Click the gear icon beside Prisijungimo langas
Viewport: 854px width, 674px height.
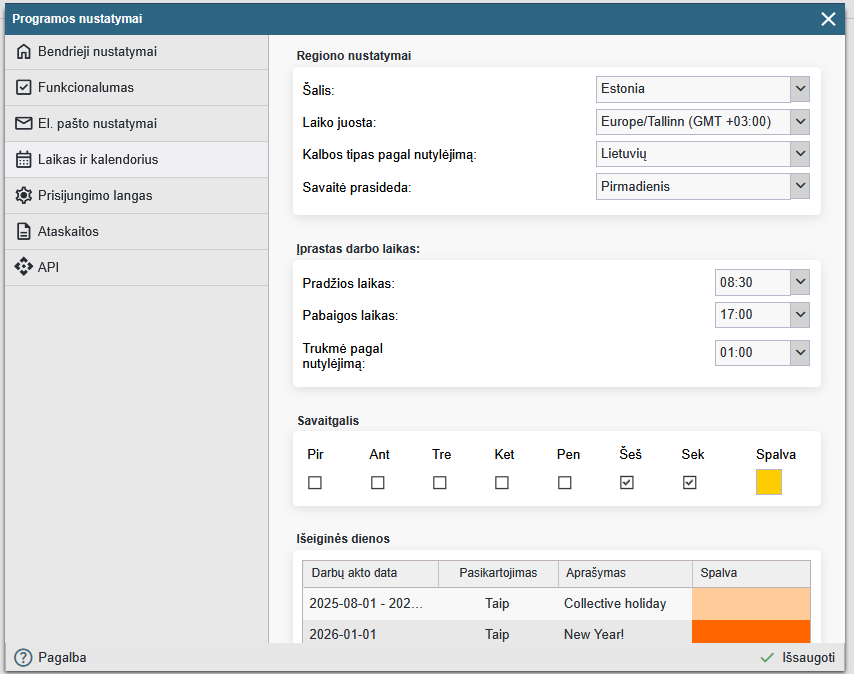point(23,195)
